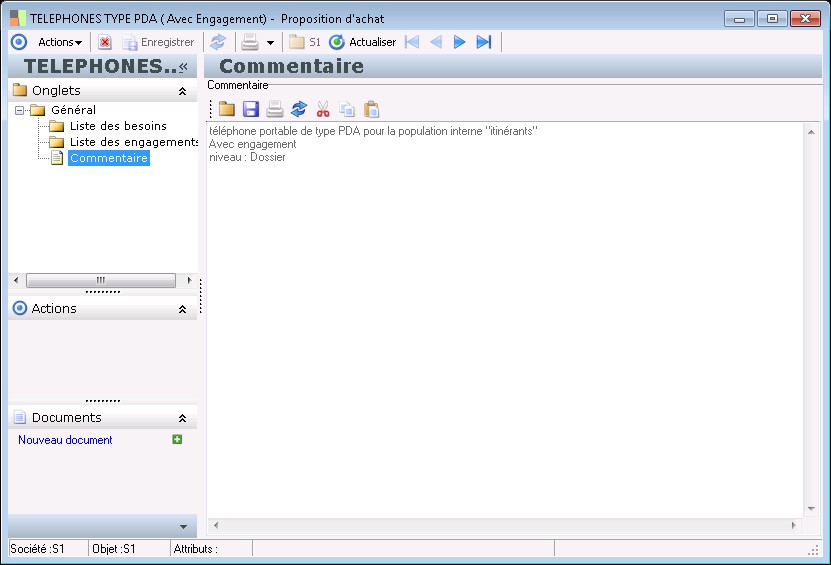Screen dimensions: 831x565
Task: Click the Documents panel page icon
Action: coord(20,417)
